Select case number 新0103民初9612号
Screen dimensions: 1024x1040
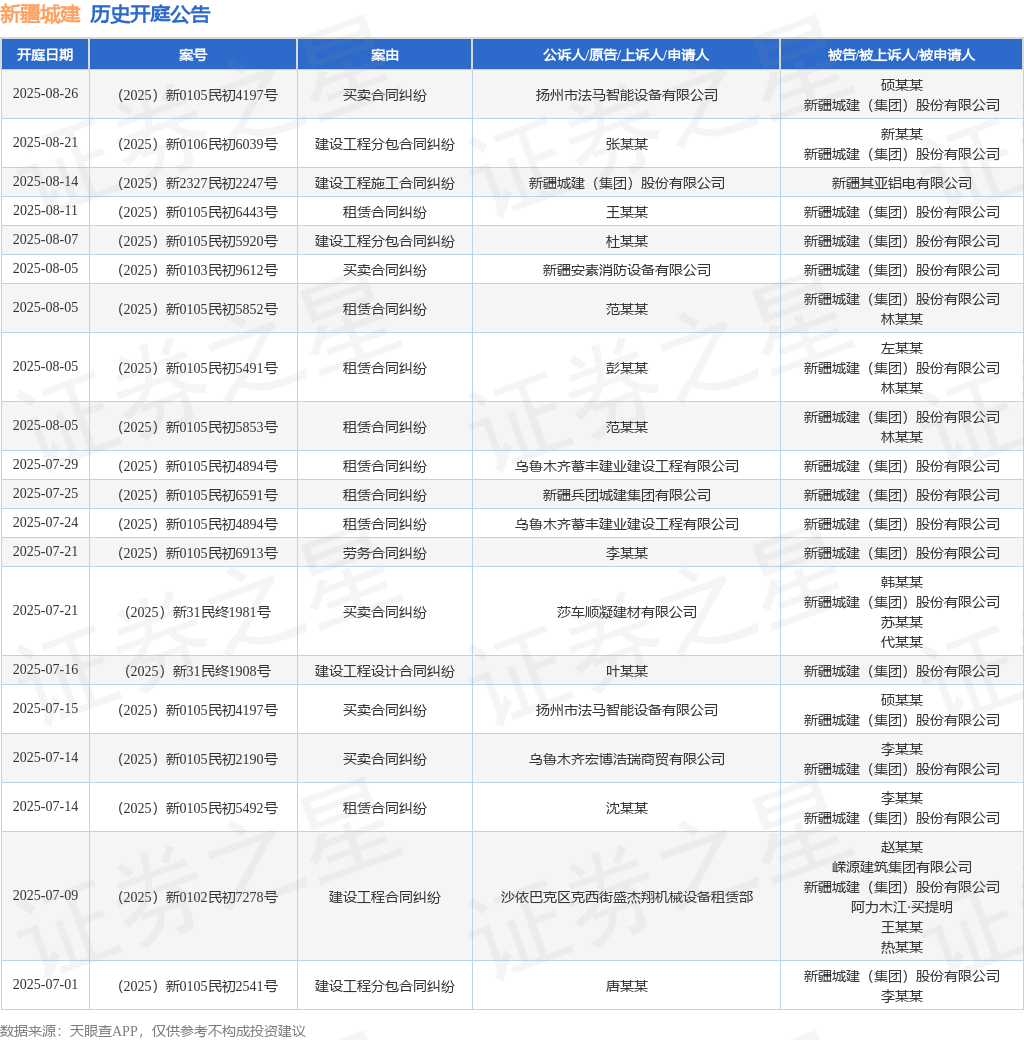pos(198,270)
